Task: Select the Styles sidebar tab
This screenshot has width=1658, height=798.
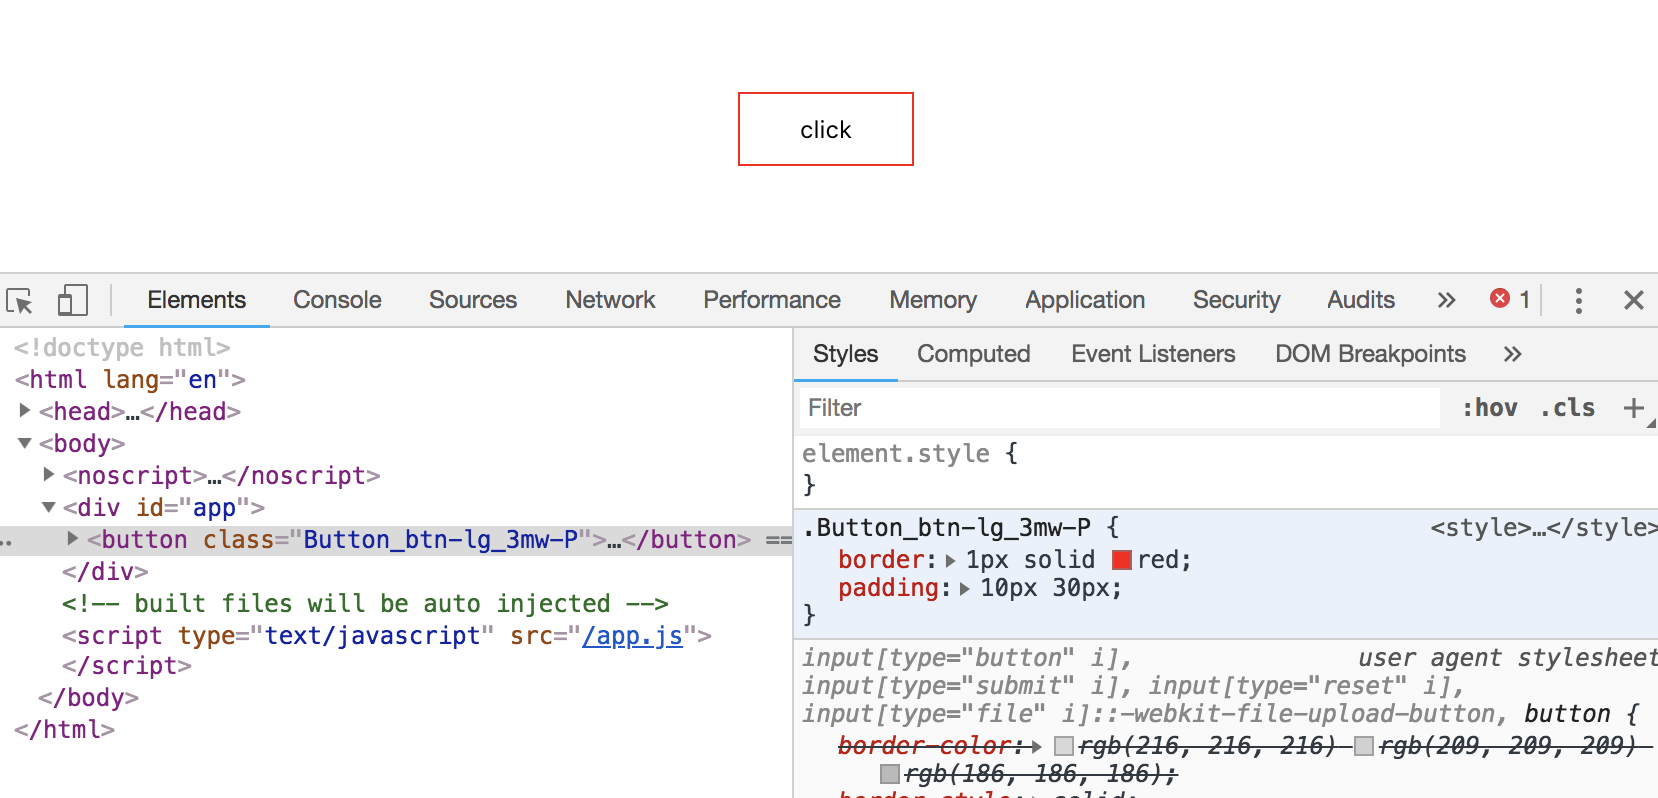Action: coord(845,354)
